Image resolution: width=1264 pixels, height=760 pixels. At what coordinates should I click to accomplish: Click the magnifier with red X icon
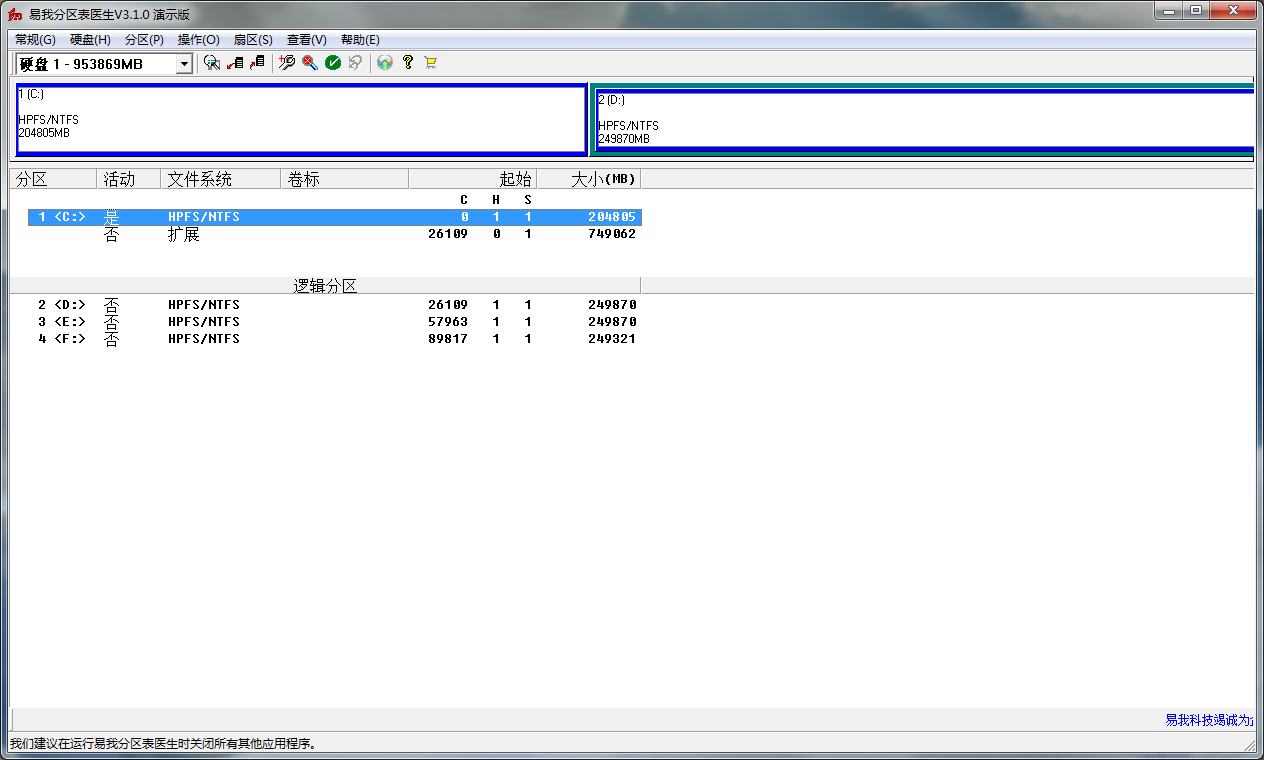click(x=310, y=63)
